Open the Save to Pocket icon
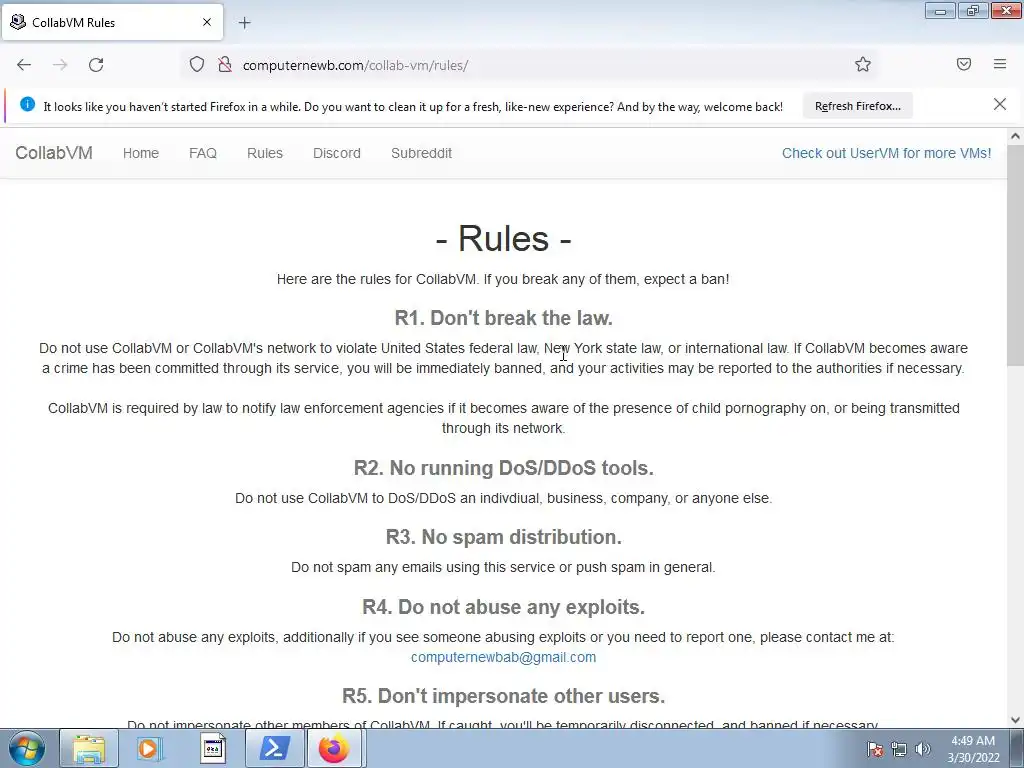Screen dimensions: 1024x768 point(964,64)
